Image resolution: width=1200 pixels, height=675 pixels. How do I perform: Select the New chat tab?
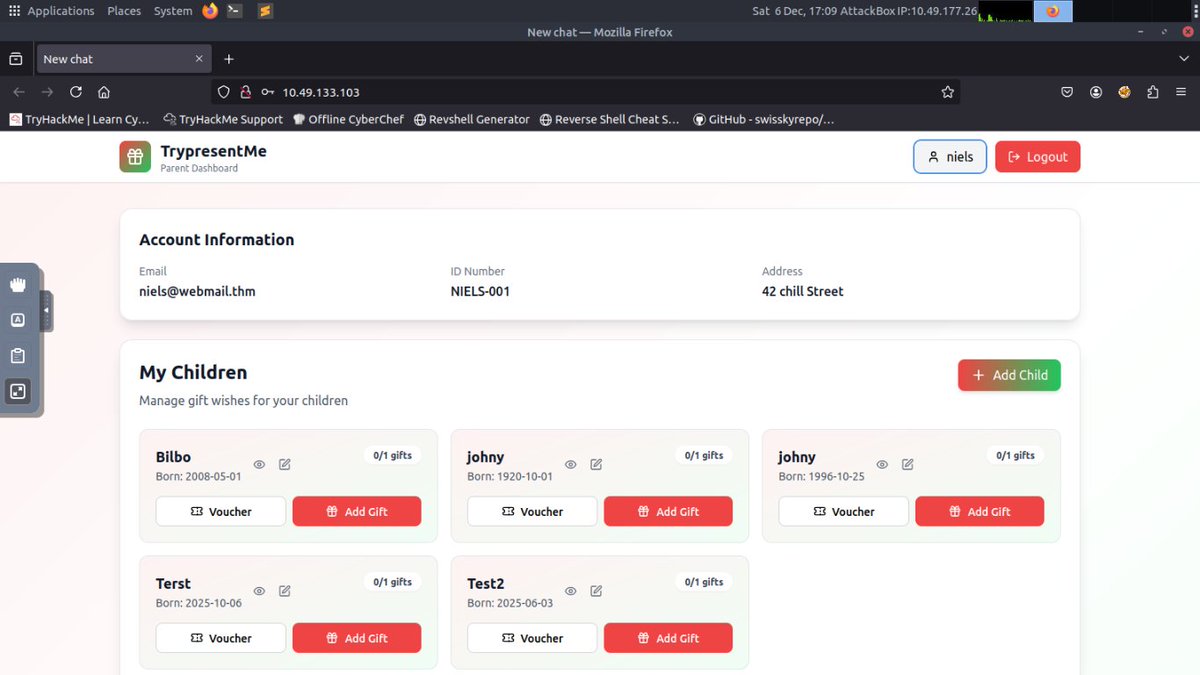point(123,59)
